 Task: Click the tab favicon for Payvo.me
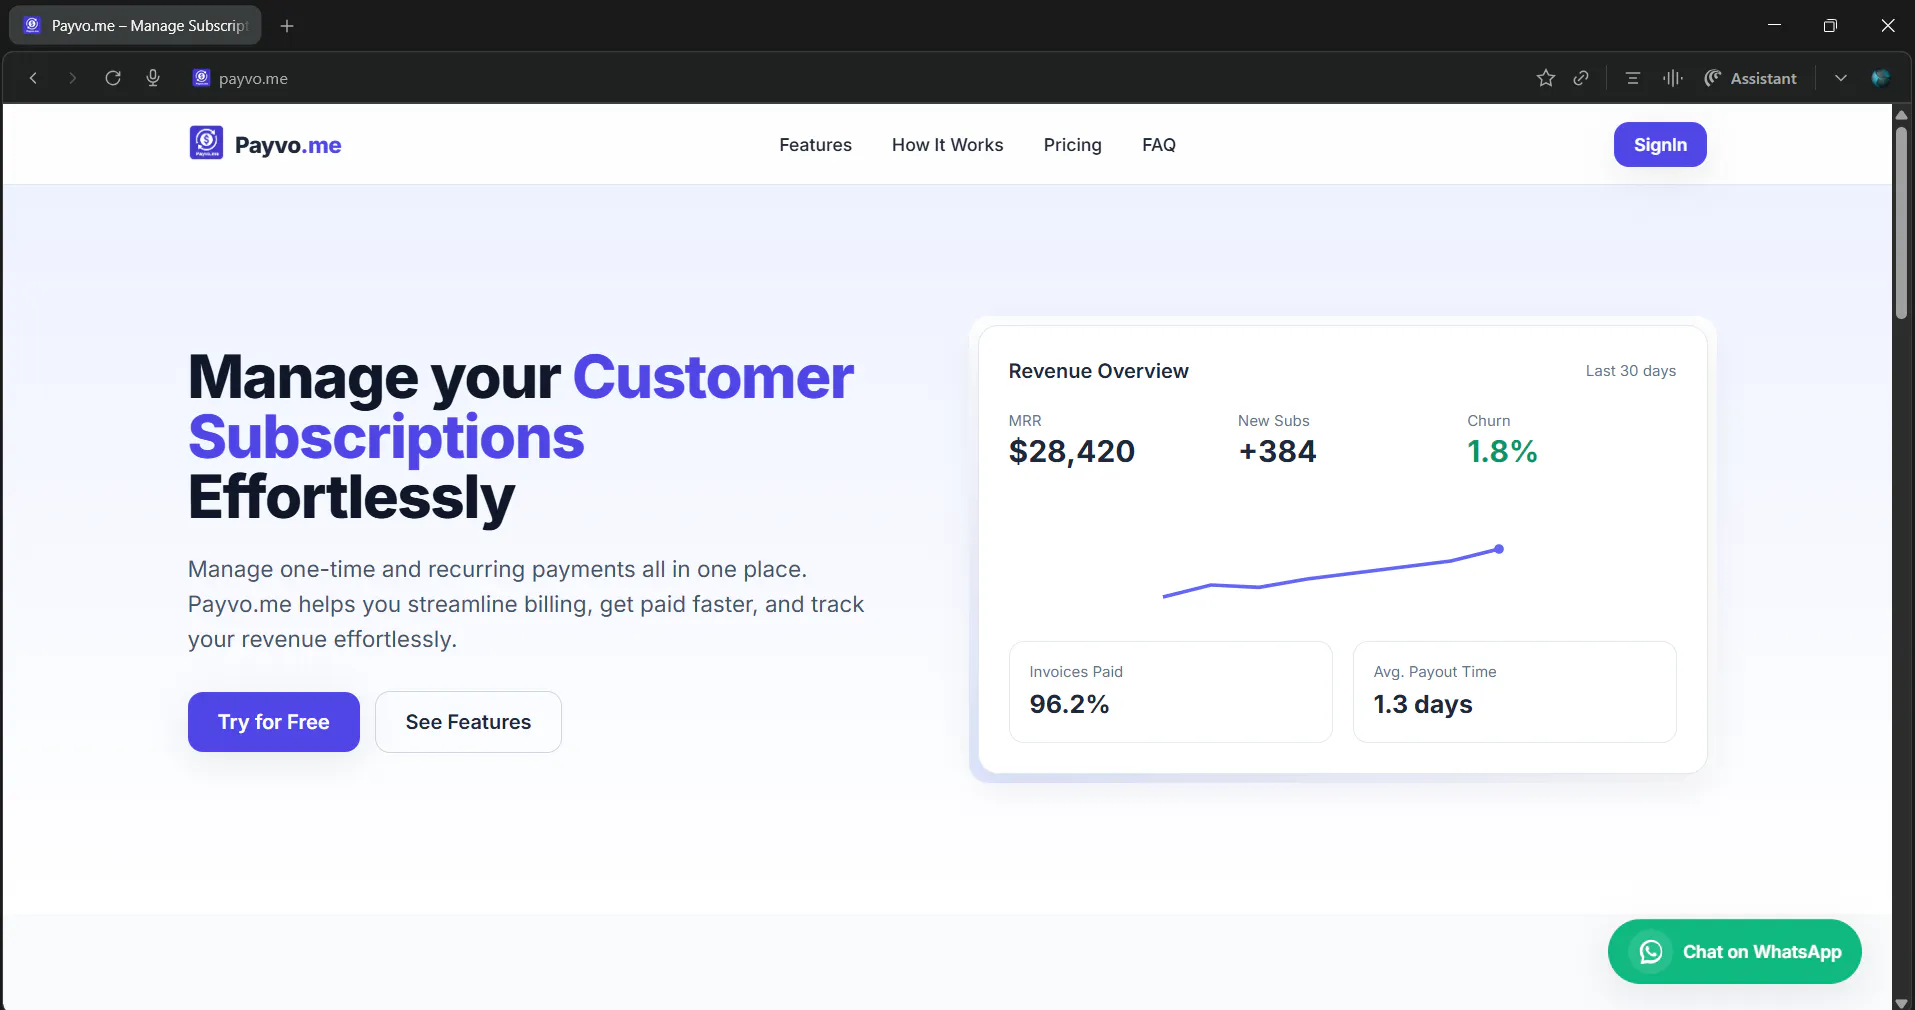pos(32,25)
